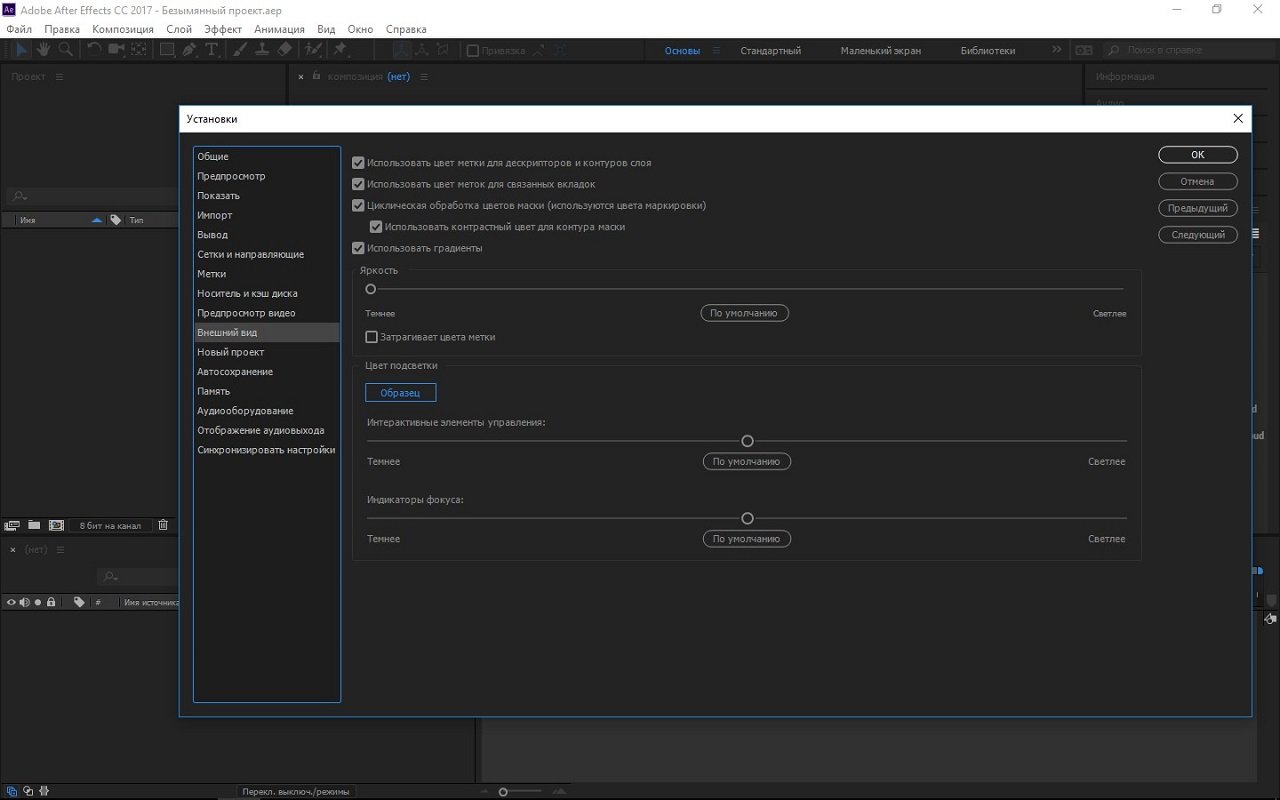Click 'По умолчанию' under the Яркость slider

[744, 313]
